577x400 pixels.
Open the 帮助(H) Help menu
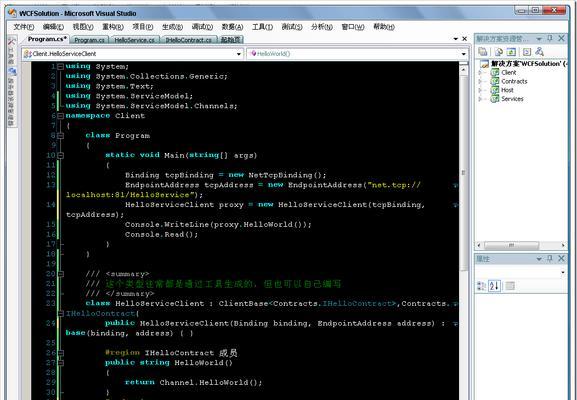(384, 27)
